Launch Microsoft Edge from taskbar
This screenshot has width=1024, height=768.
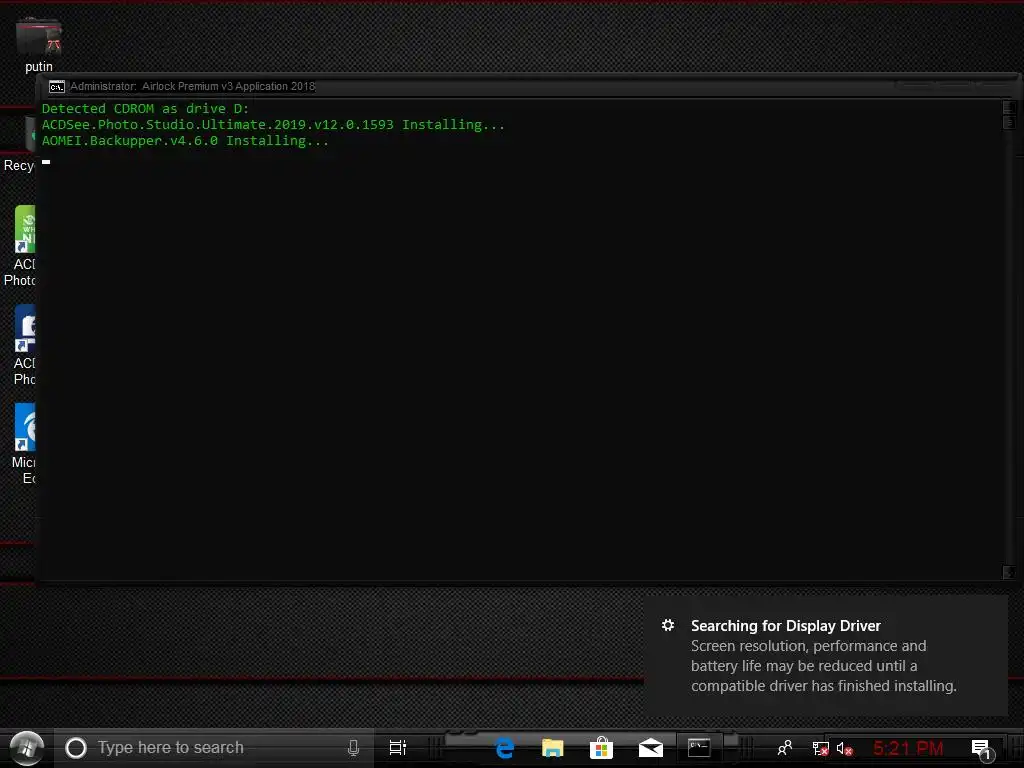[504, 748]
